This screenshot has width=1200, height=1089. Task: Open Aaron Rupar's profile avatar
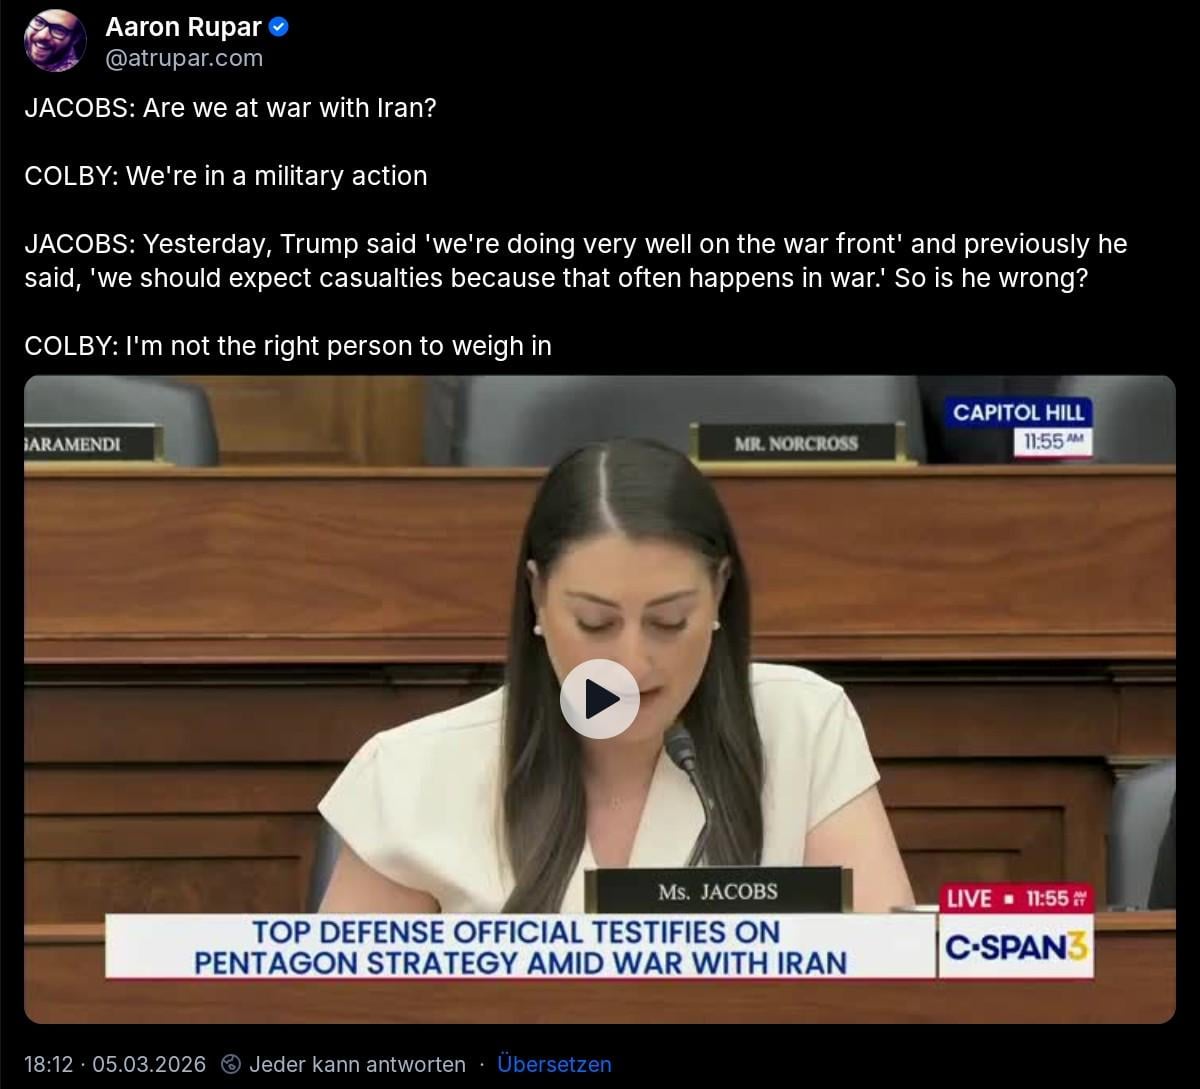pyautogui.click(x=55, y=41)
